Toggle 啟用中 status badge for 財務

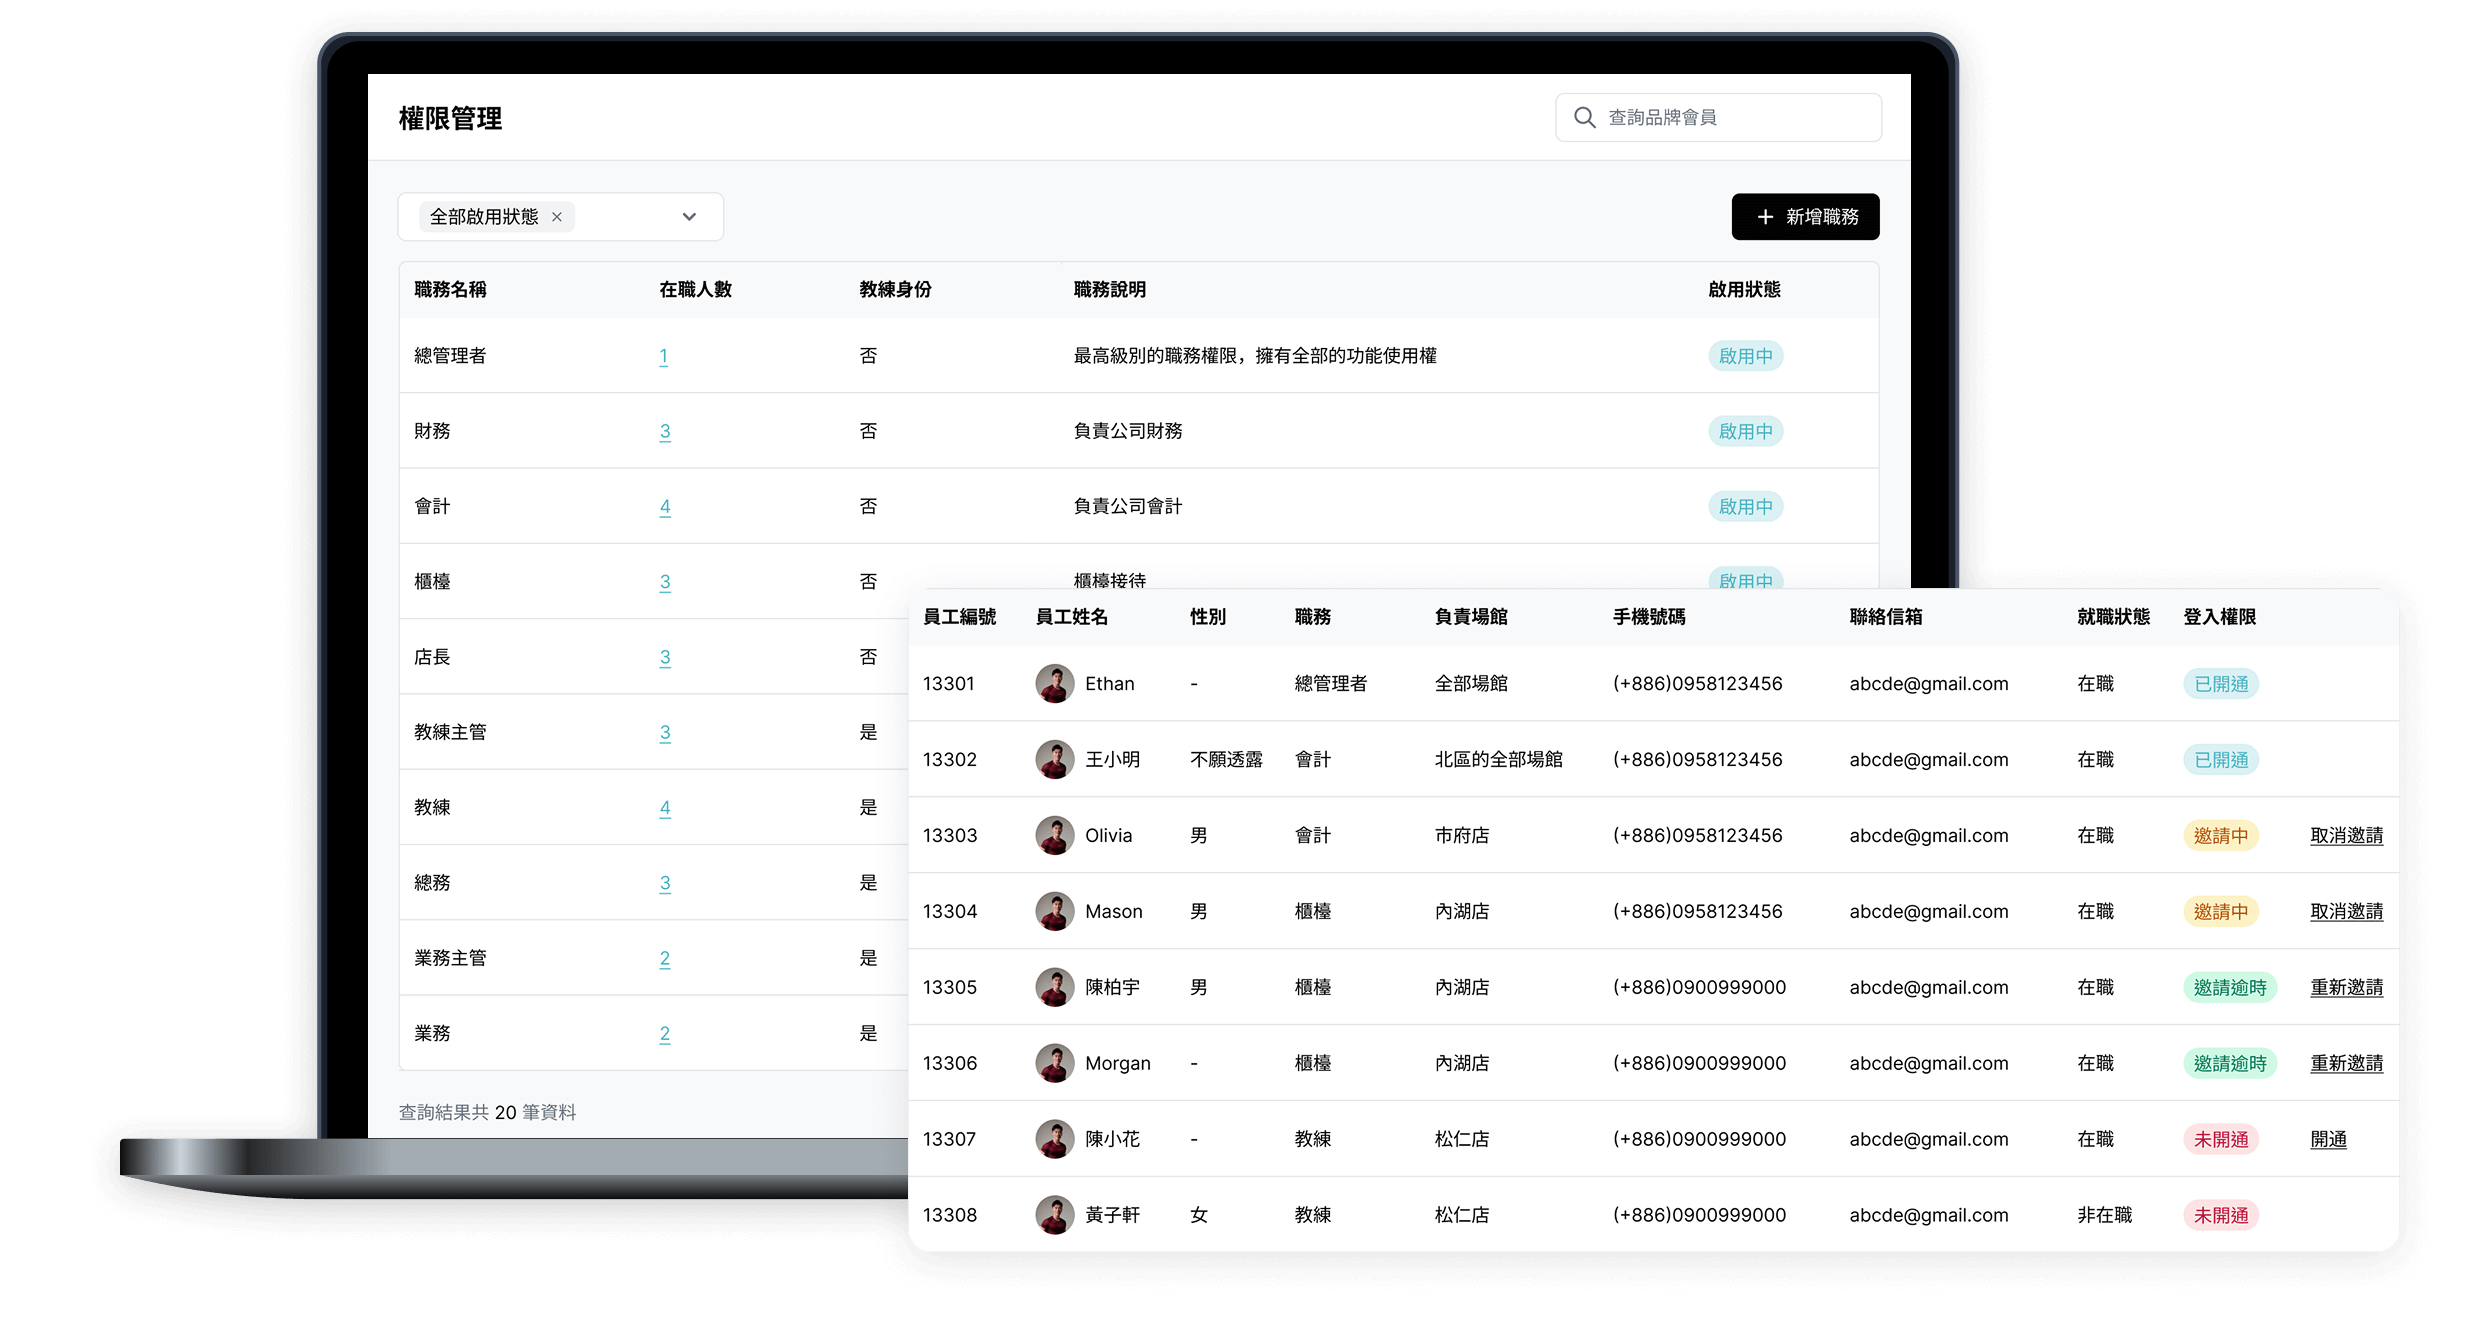click(x=1745, y=431)
